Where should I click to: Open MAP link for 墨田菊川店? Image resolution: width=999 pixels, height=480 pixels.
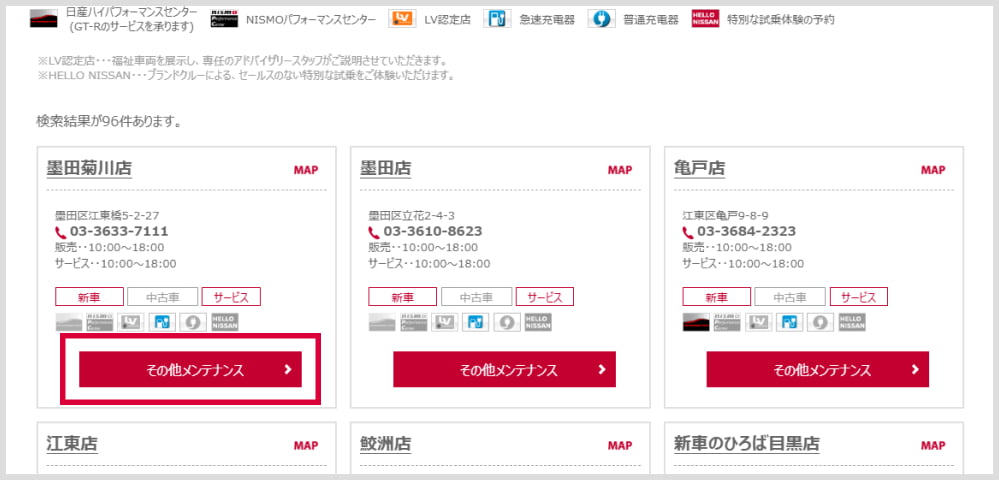pyautogui.click(x=306, y=170)
